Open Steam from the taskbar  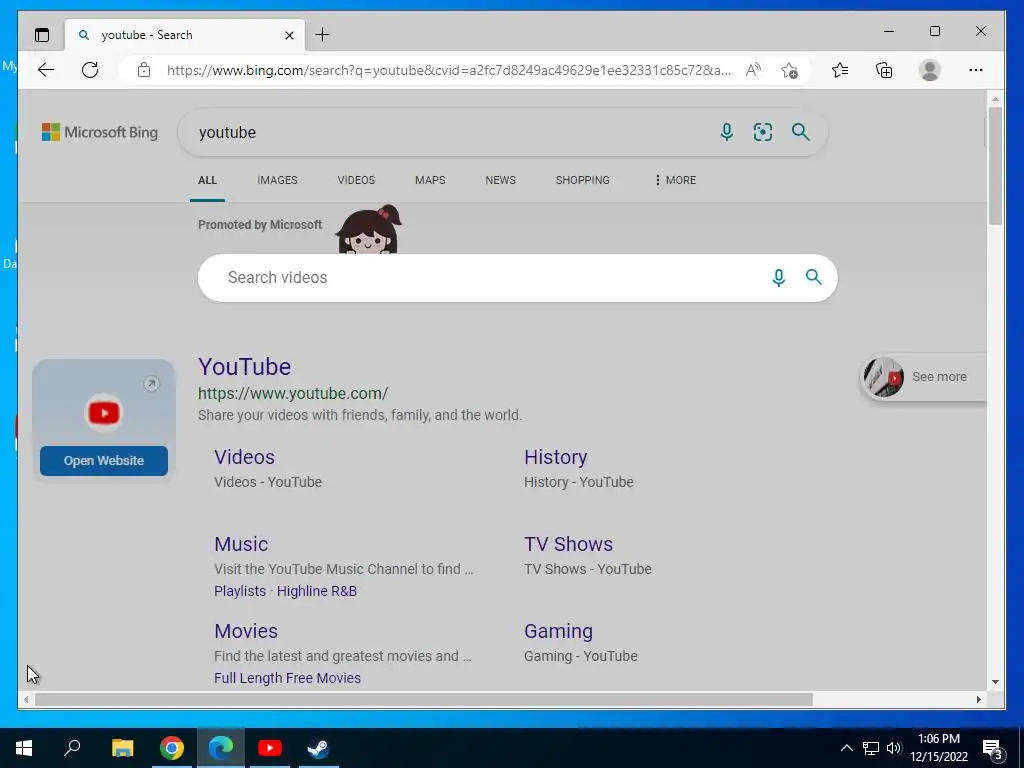click(x=319, y=748)
